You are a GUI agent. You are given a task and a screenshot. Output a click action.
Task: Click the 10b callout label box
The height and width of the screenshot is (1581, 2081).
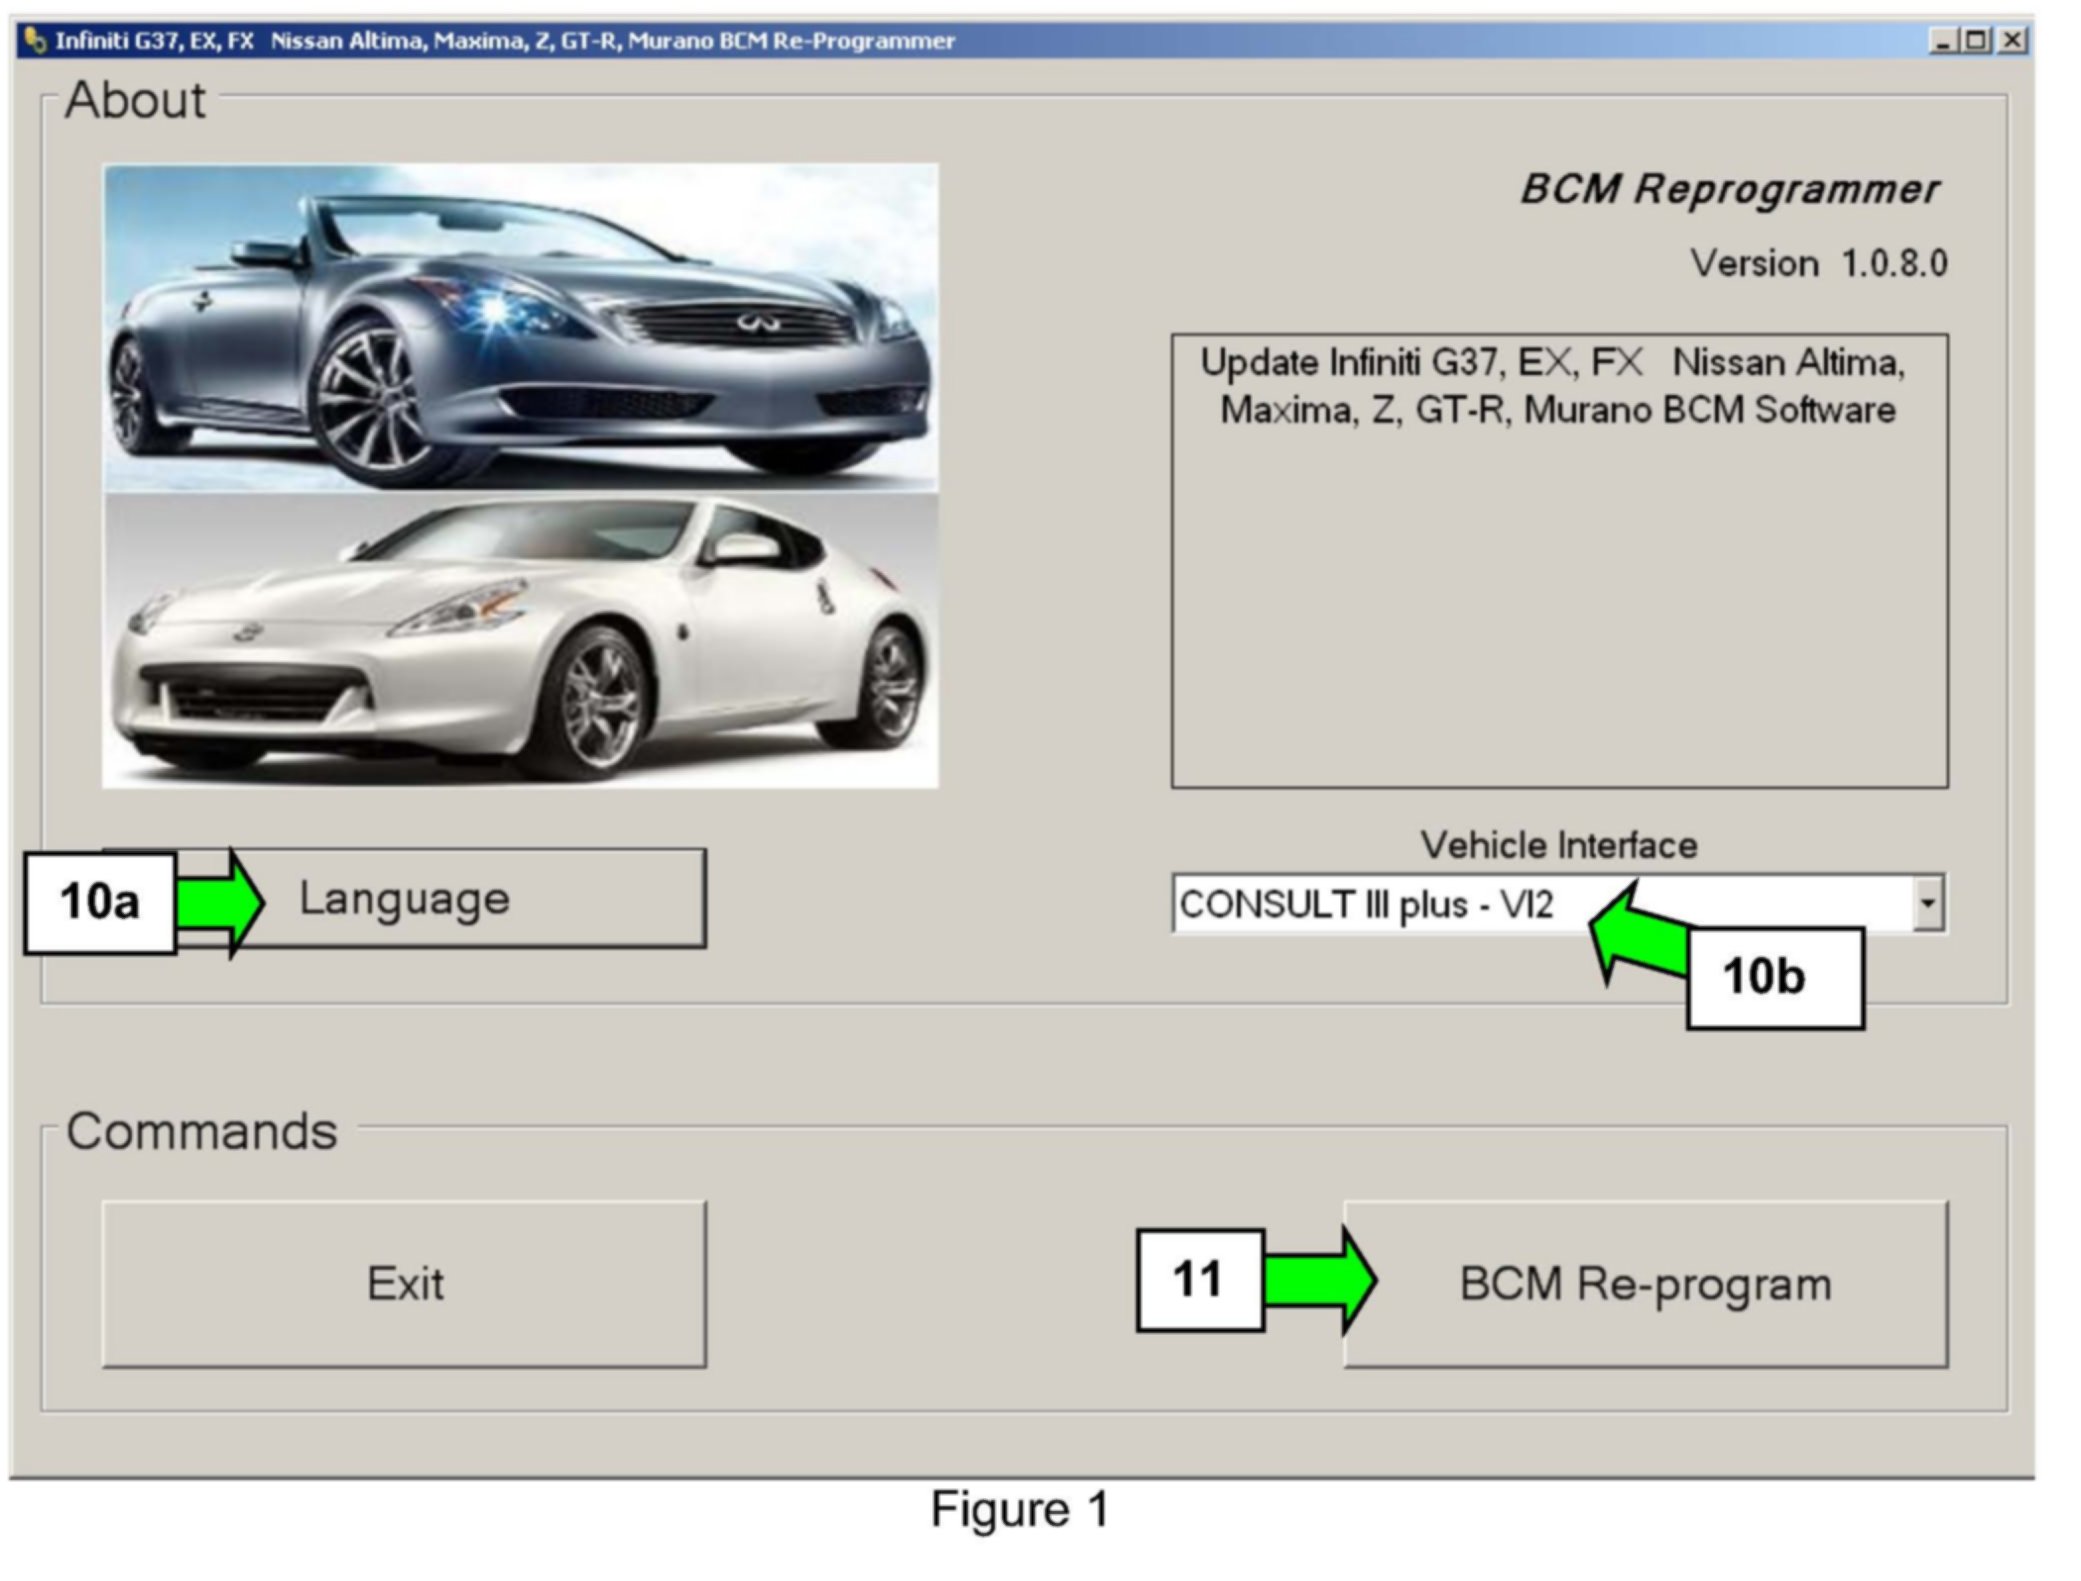pyautogui.click(x=1773, y=977)
